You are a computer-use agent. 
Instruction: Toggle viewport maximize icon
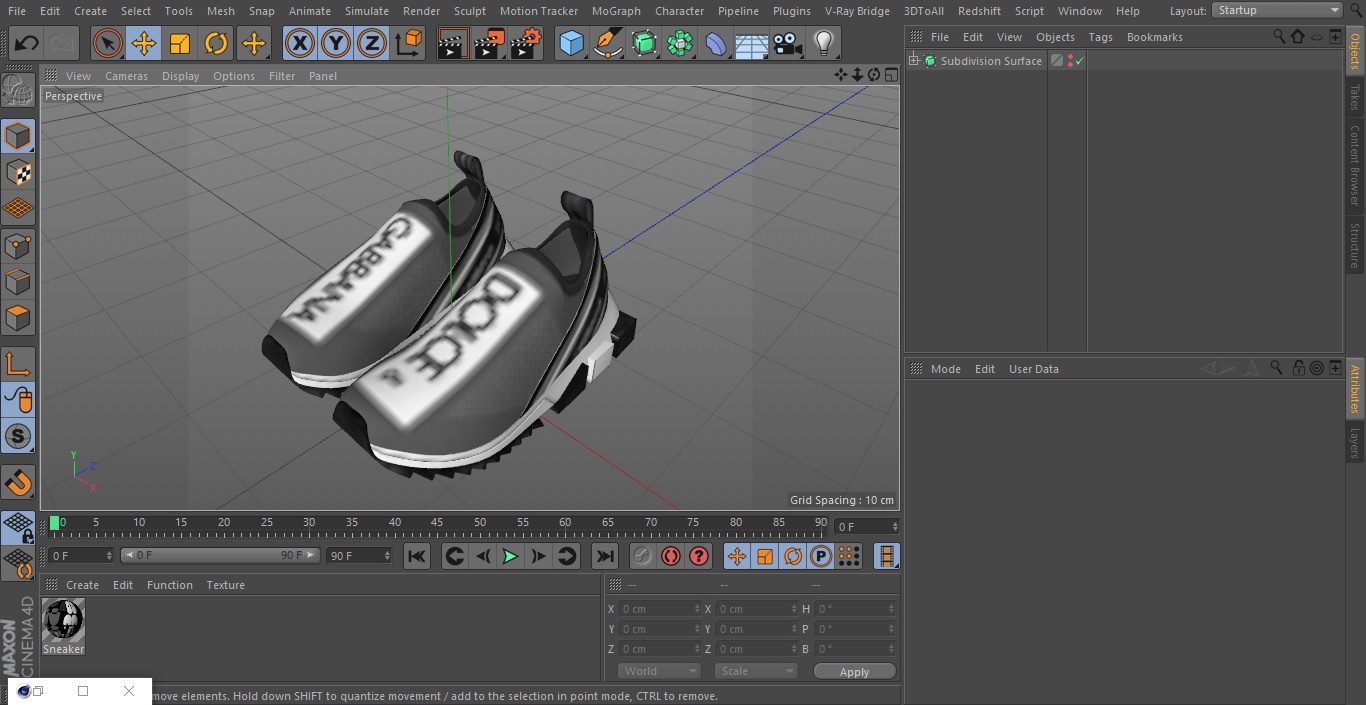[891, 75]
